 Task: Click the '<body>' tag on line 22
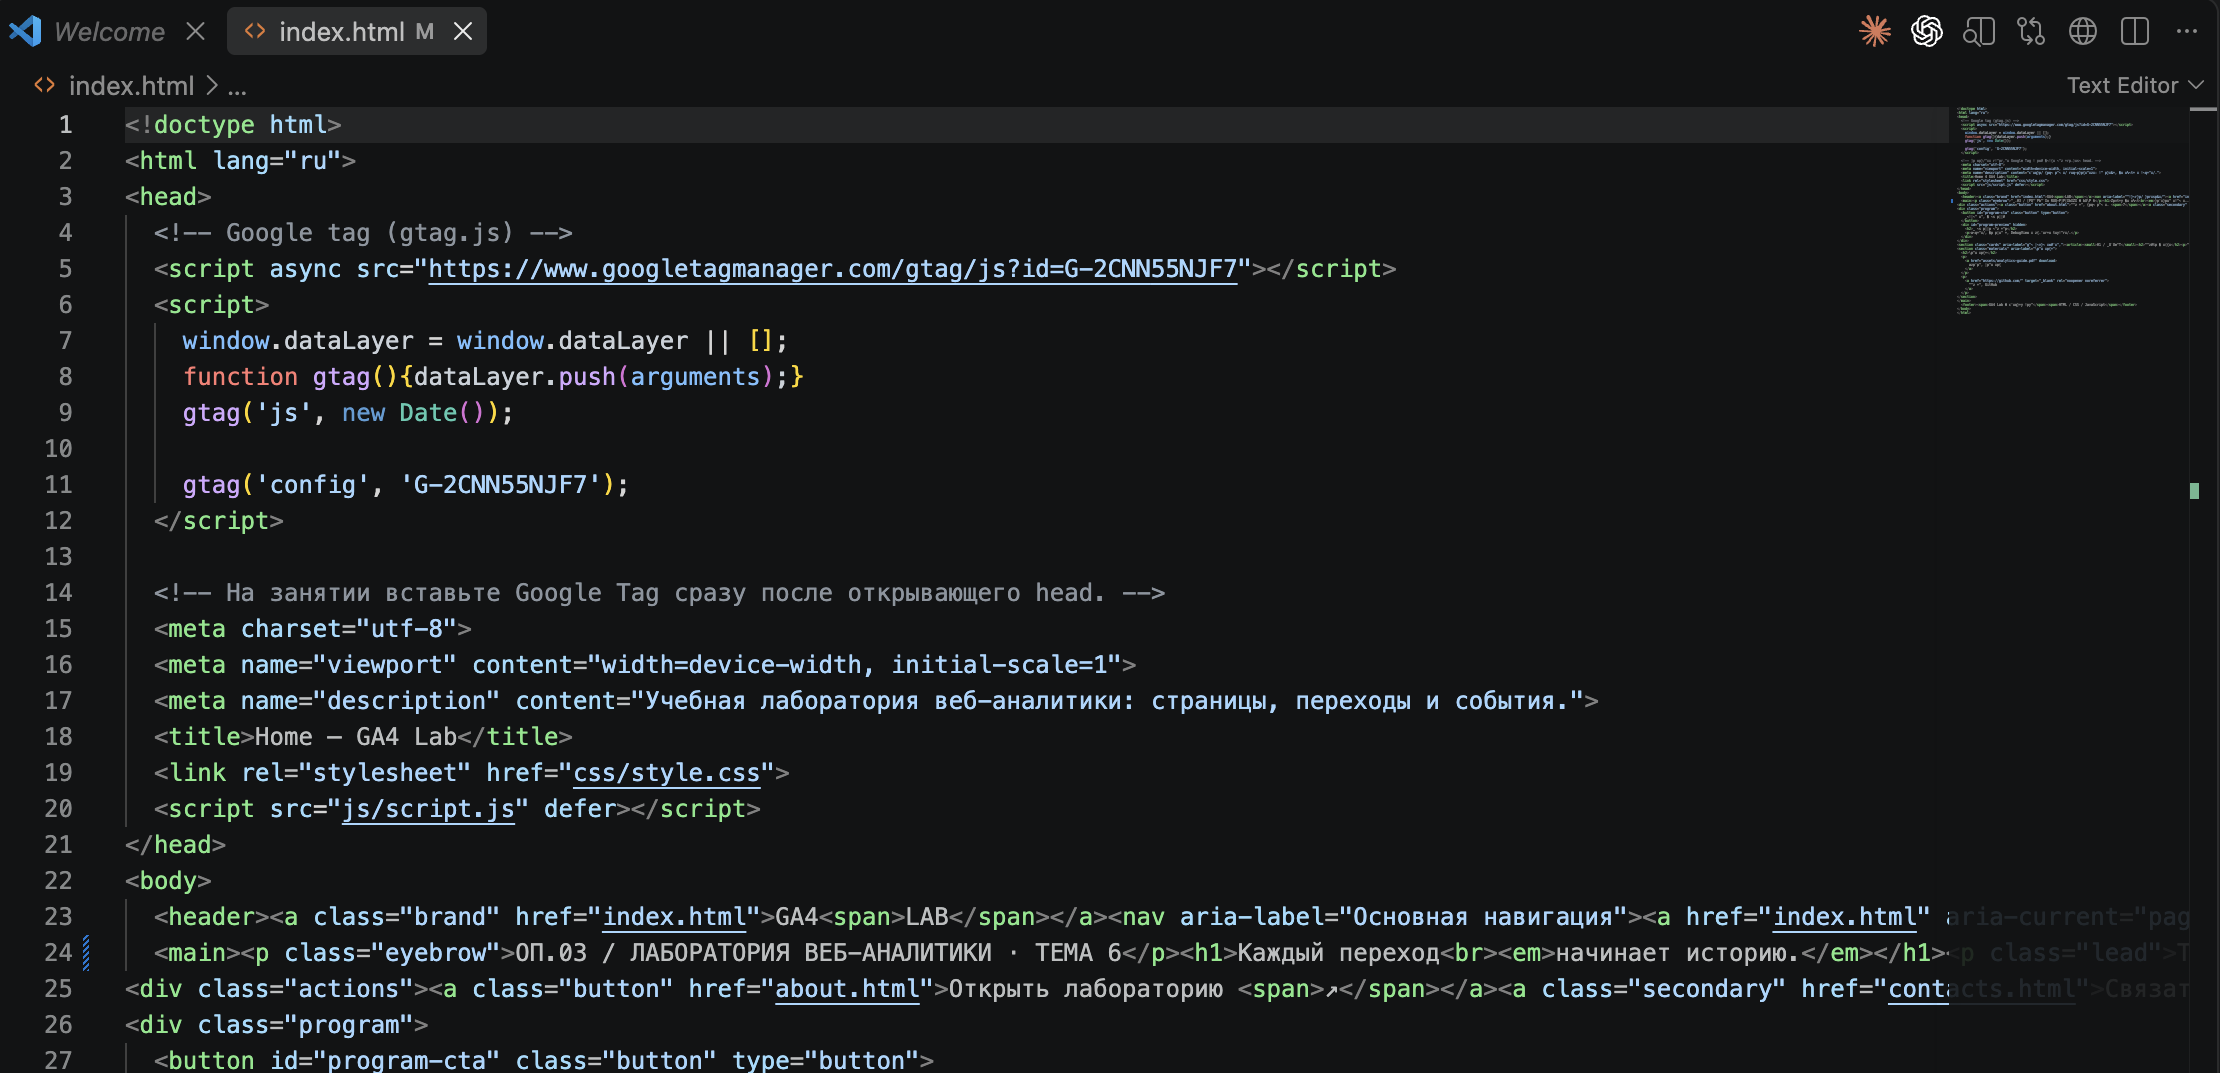click(x=168, y=881)
